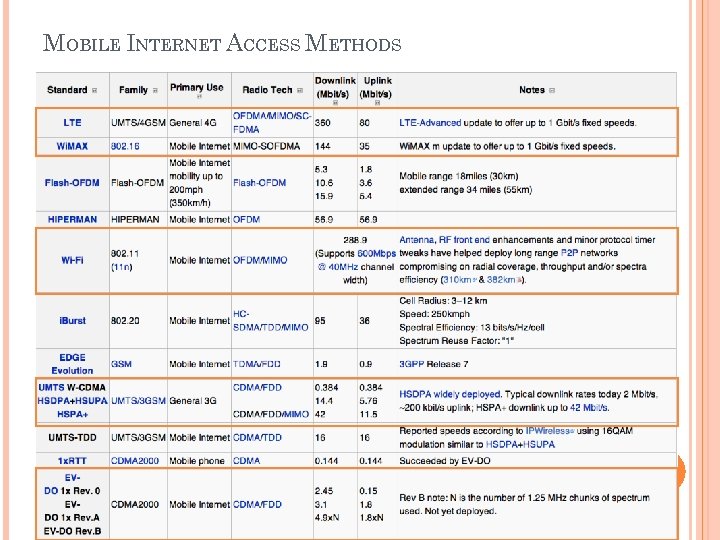This screenshot has height=540, width=720.
Task: Click sort icon next to Family header
Action: pyautogui.click(x=155, y=90)
